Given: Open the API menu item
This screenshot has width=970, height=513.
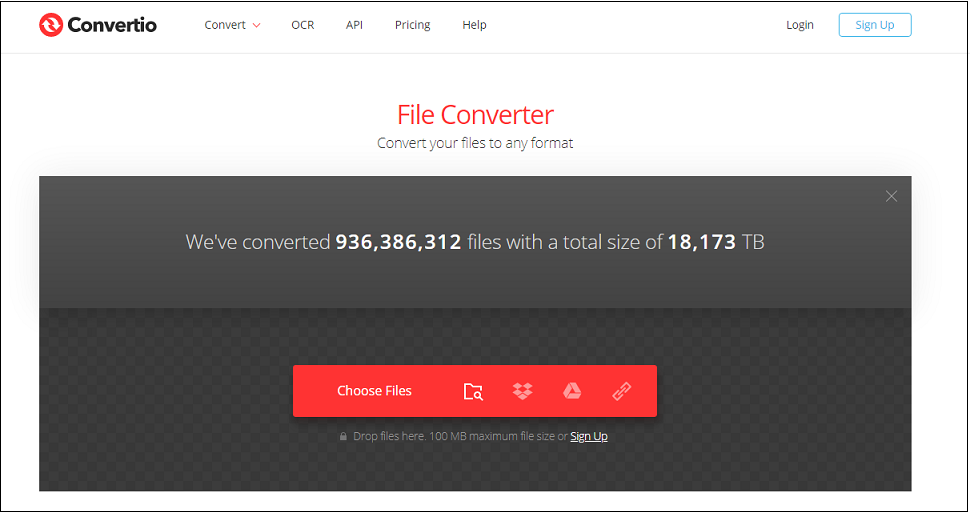Looking at the screenshot, I should click(x=354, y=25).
